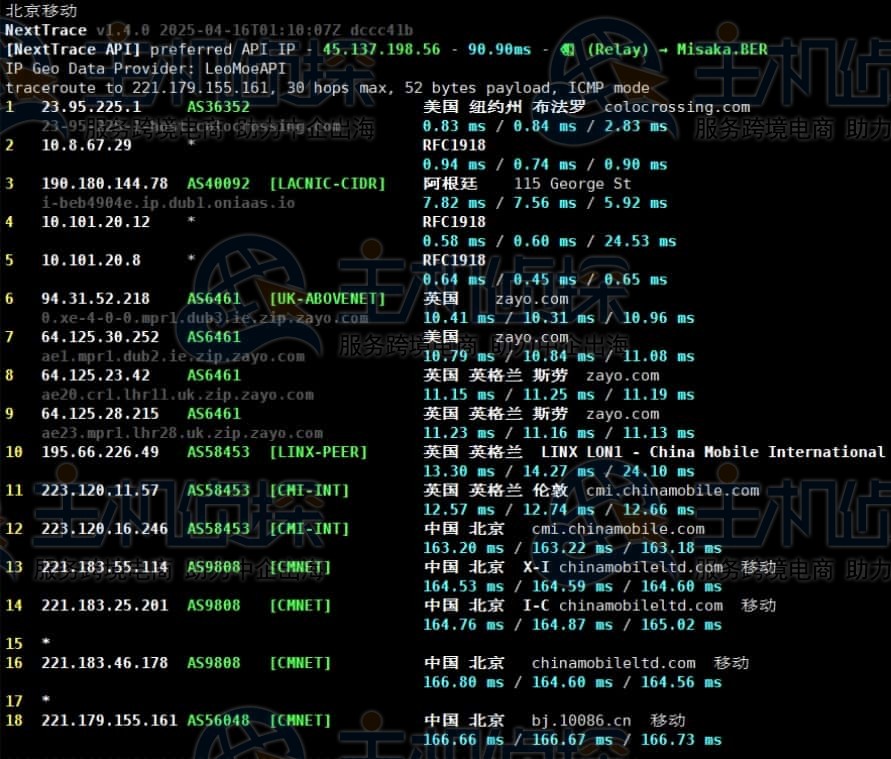Select IP 10.101.20.12 on hop 4
Screen dimensions: 891x759
[95, 222]
